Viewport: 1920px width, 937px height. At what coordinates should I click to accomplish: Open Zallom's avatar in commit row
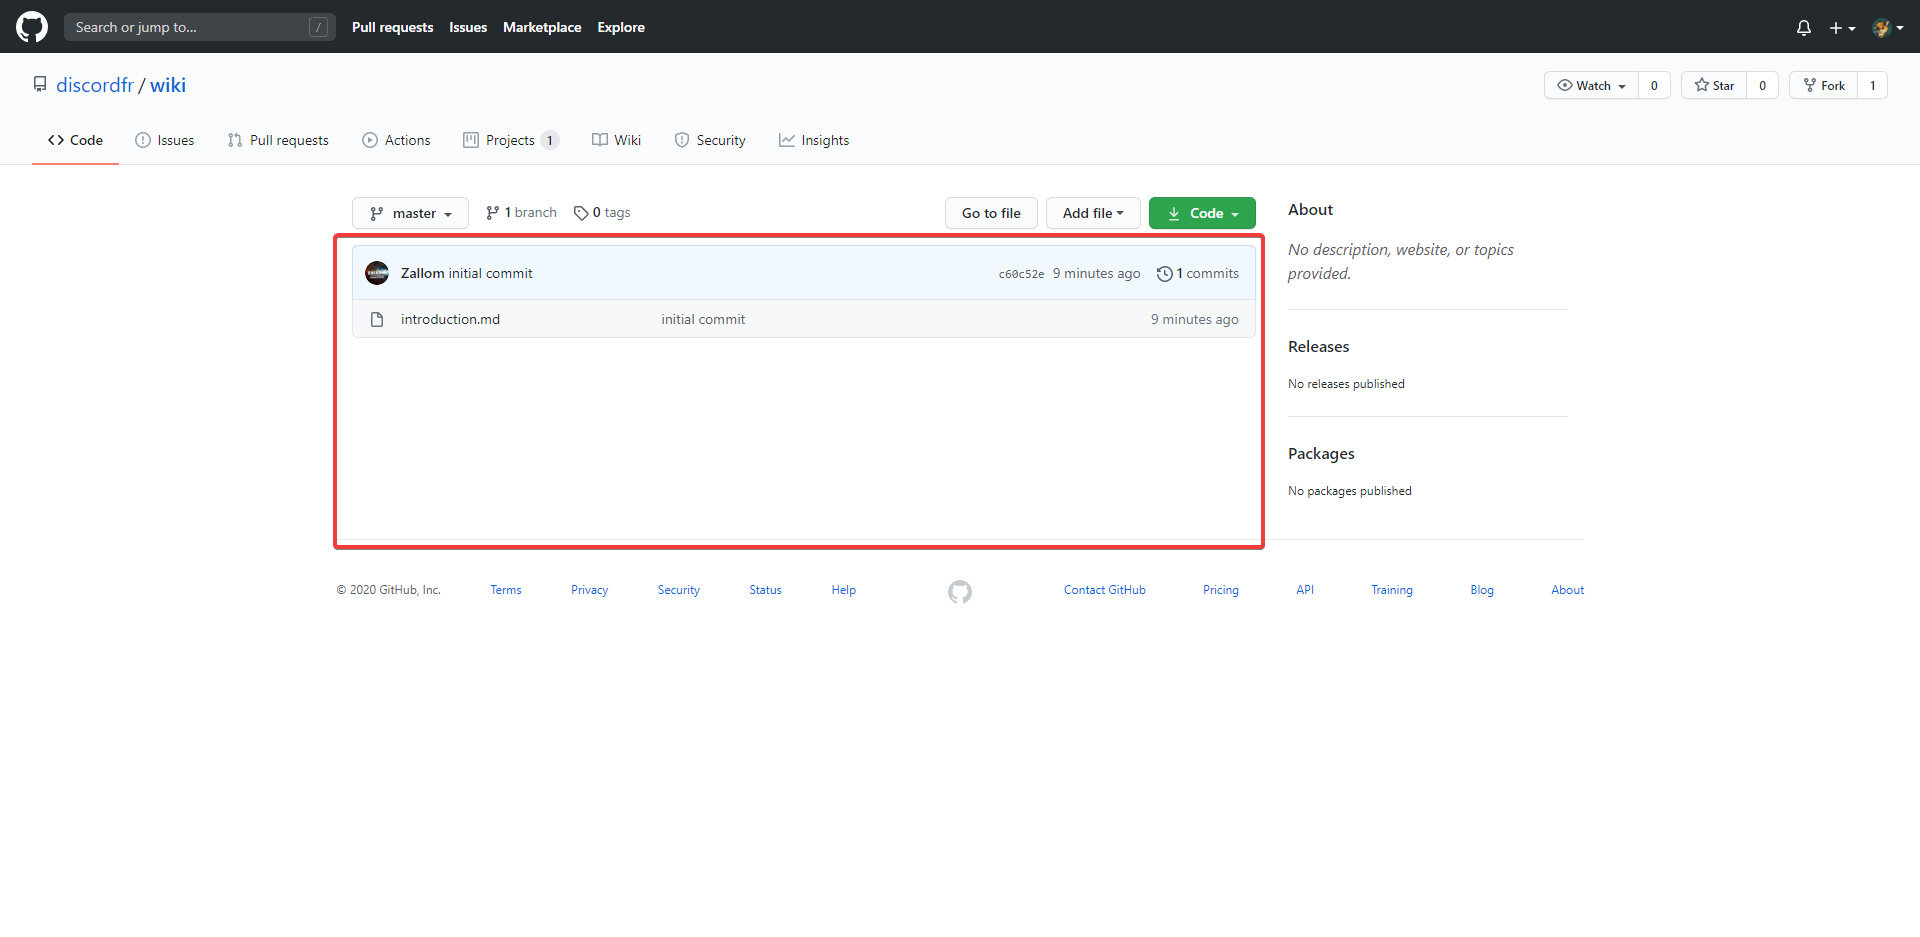pos(377,273)
